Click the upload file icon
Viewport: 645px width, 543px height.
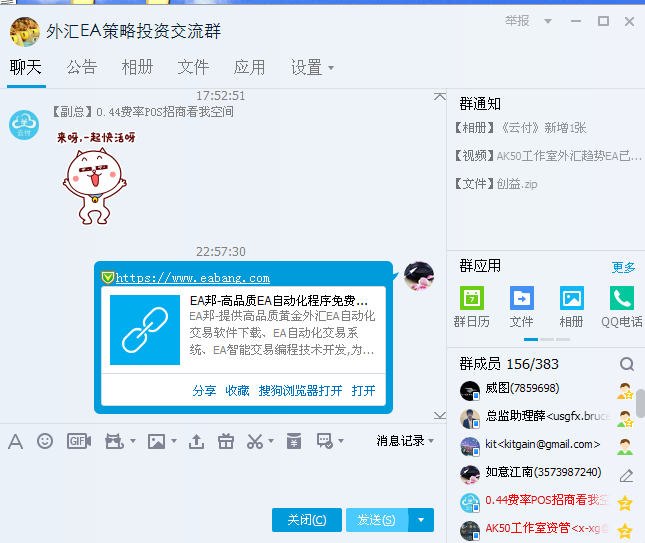(196, 441)
